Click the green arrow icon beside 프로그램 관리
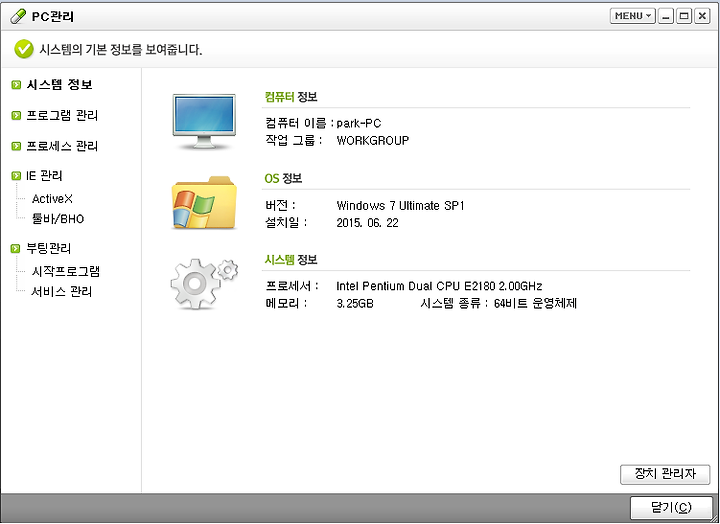Image resolution: width=720 pixels, height=524 pixels. tap(16, 115)
